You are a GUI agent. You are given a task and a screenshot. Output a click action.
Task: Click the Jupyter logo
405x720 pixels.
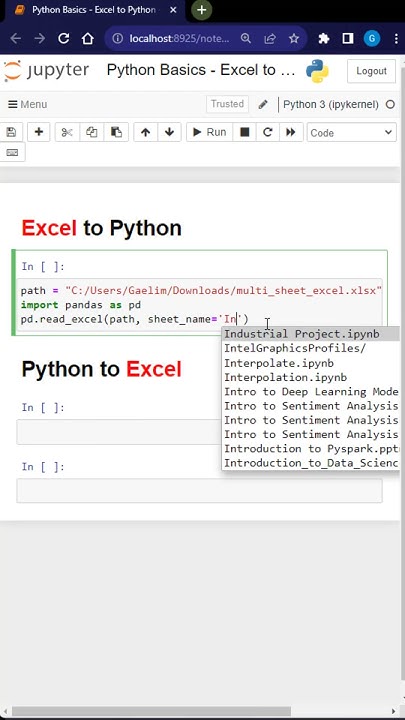(46, 70)
